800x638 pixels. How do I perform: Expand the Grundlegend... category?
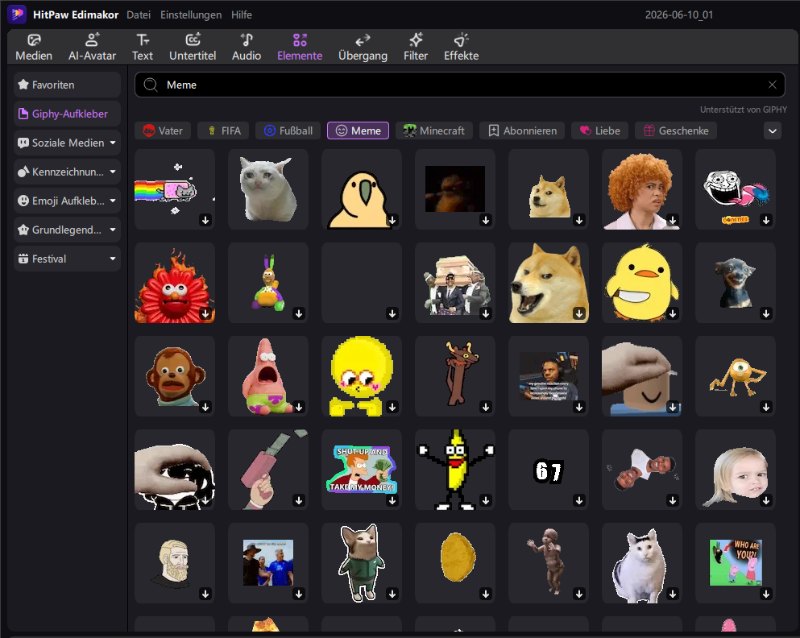[67, 230]
